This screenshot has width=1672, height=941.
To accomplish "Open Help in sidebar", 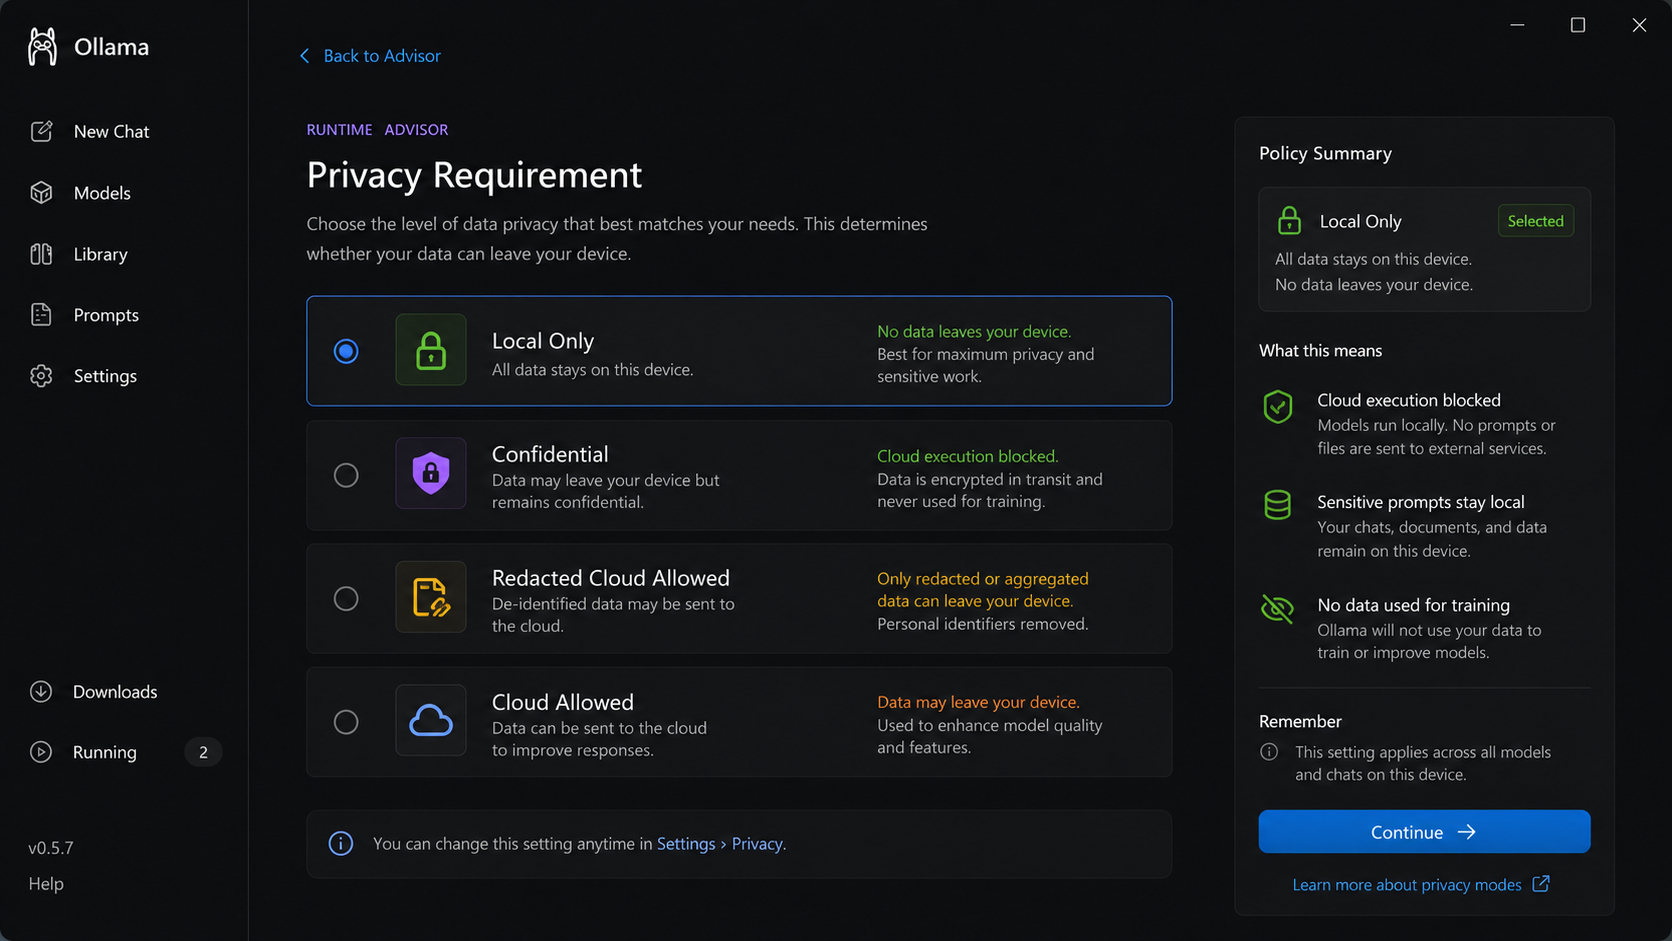I will [46, 884].
